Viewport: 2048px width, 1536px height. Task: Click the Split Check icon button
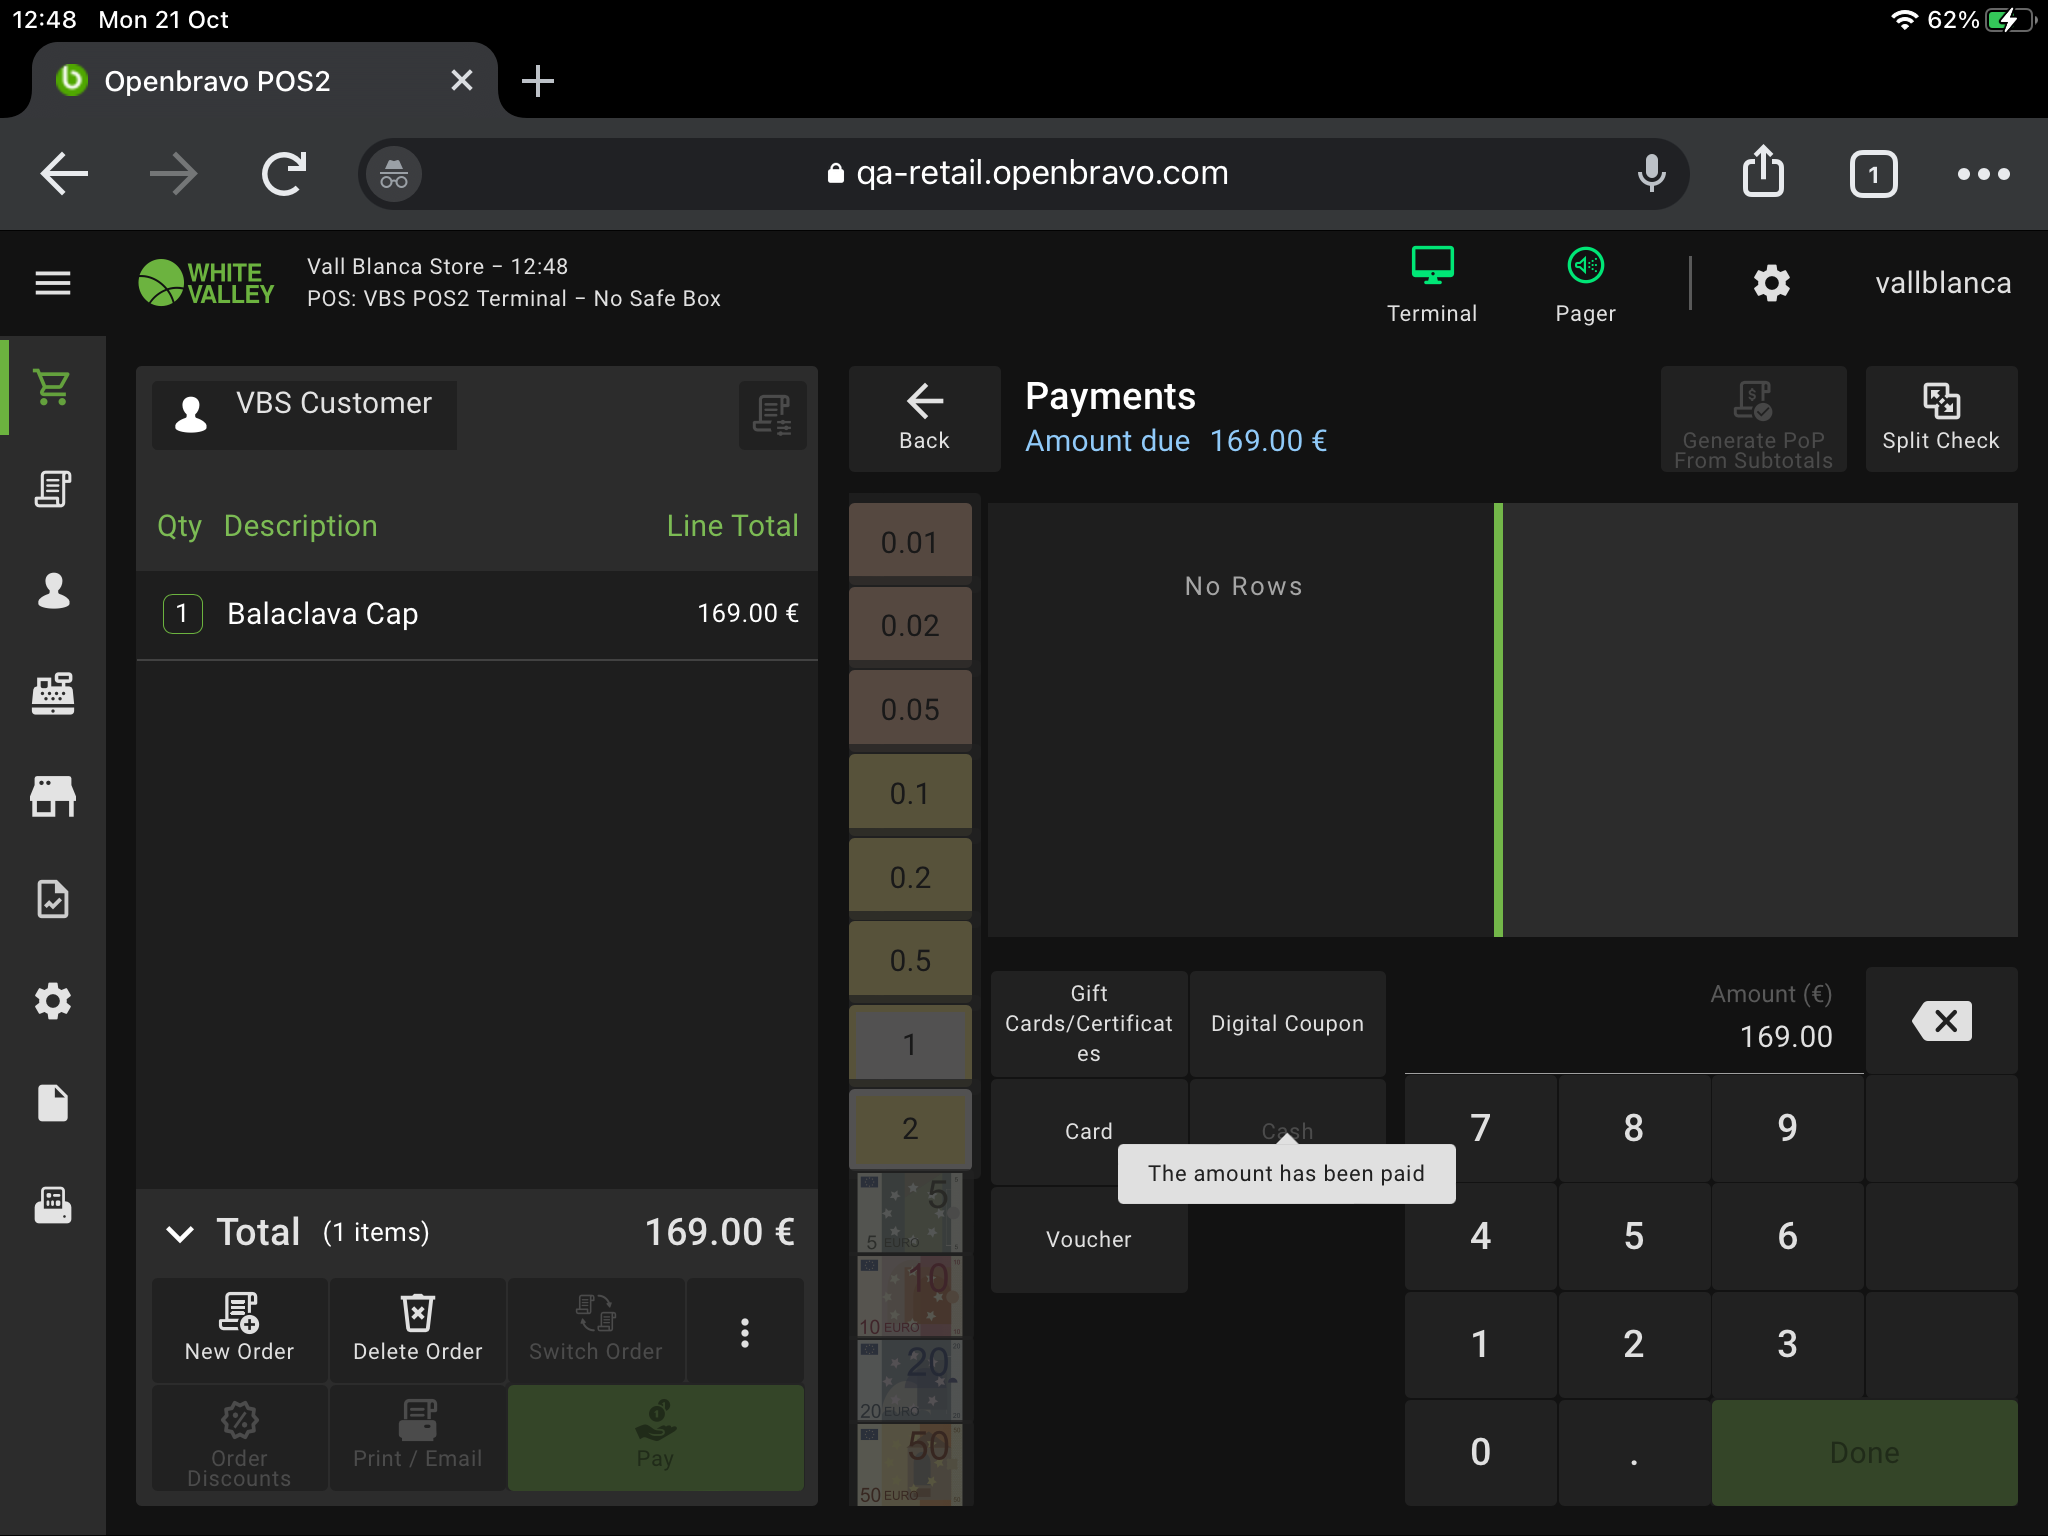coord(1940,418)
